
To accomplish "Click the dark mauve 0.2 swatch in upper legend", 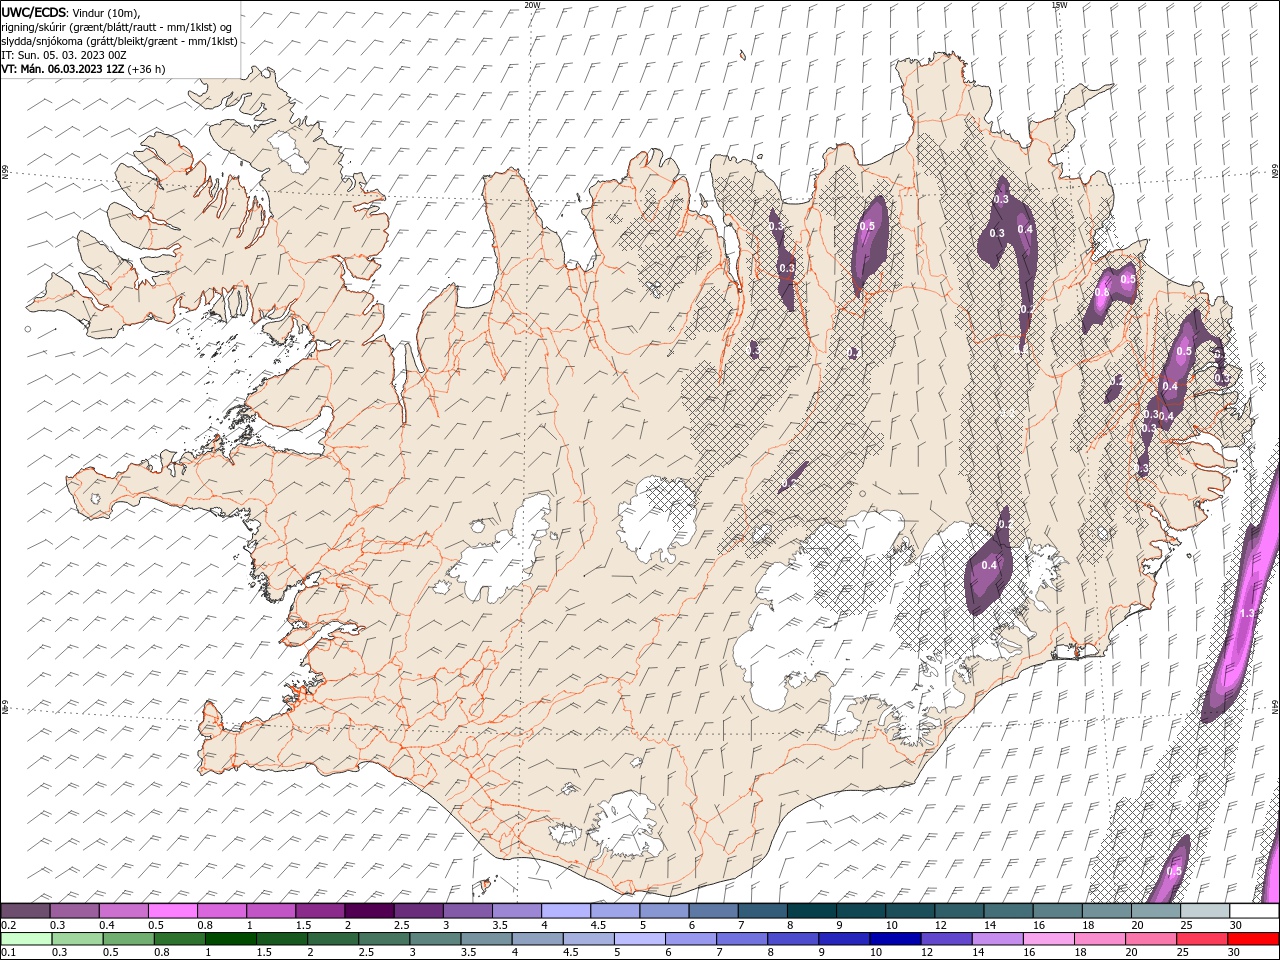I will point(25,911).
